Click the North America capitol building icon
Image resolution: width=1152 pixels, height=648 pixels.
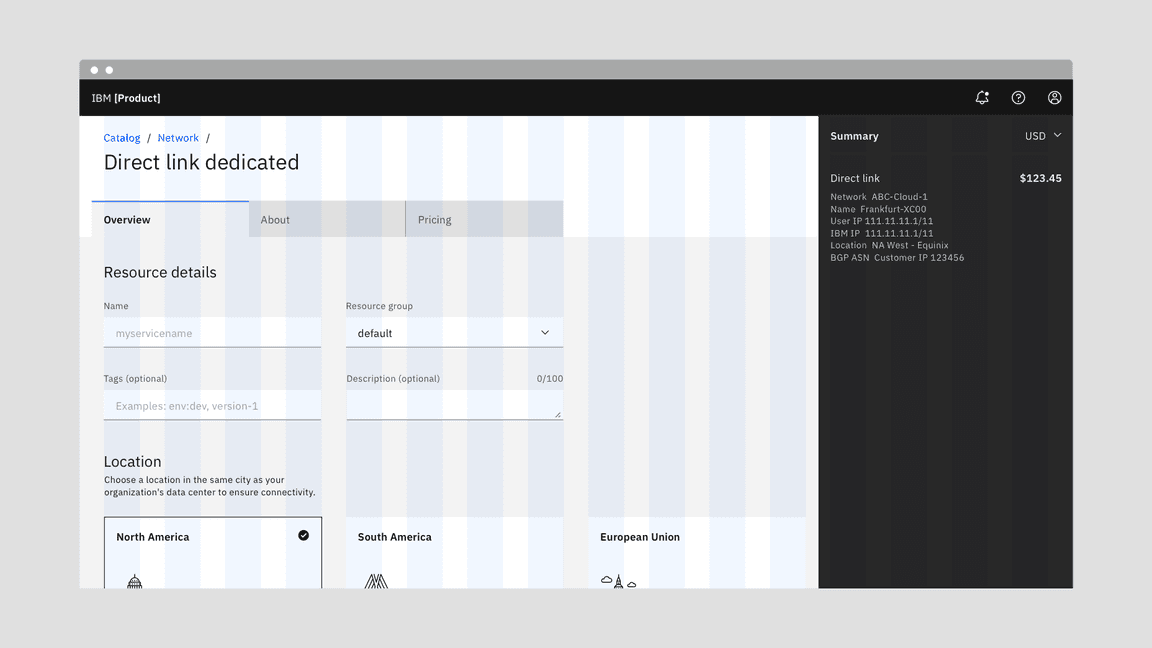click(135, 581)
